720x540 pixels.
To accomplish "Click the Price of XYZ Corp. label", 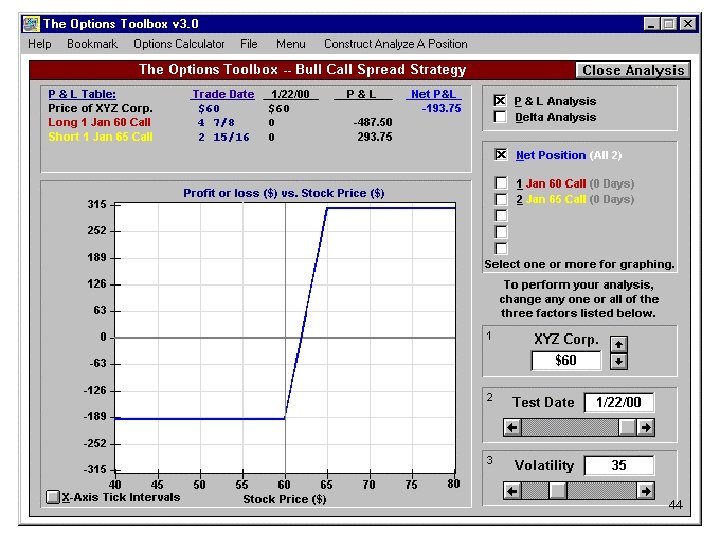I will tap(100, 108).
